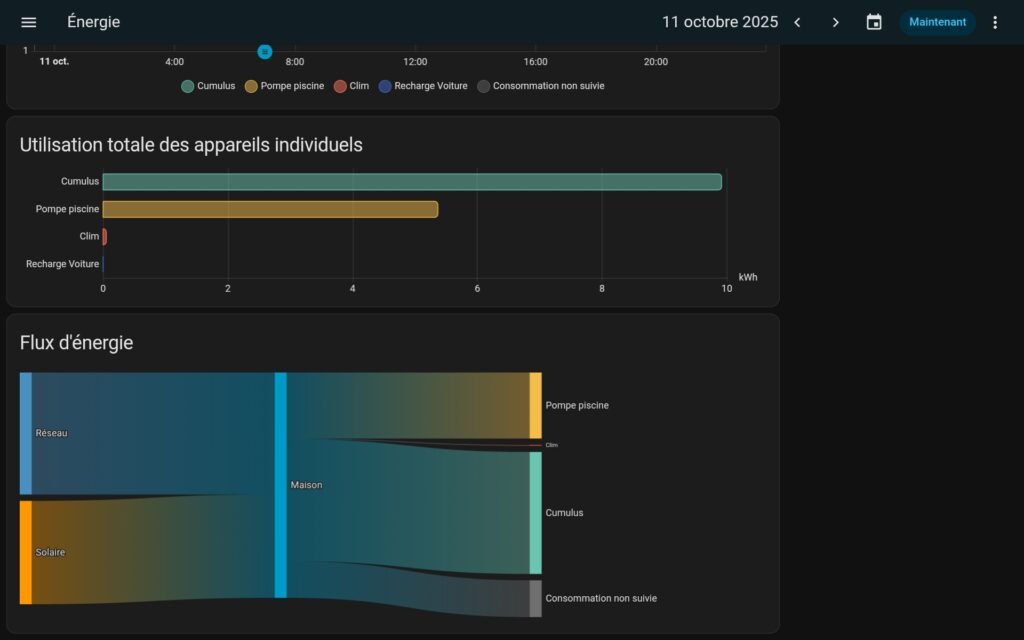
Task: Toggle Recharge Voiture legend entry
Action: (423, 86)
